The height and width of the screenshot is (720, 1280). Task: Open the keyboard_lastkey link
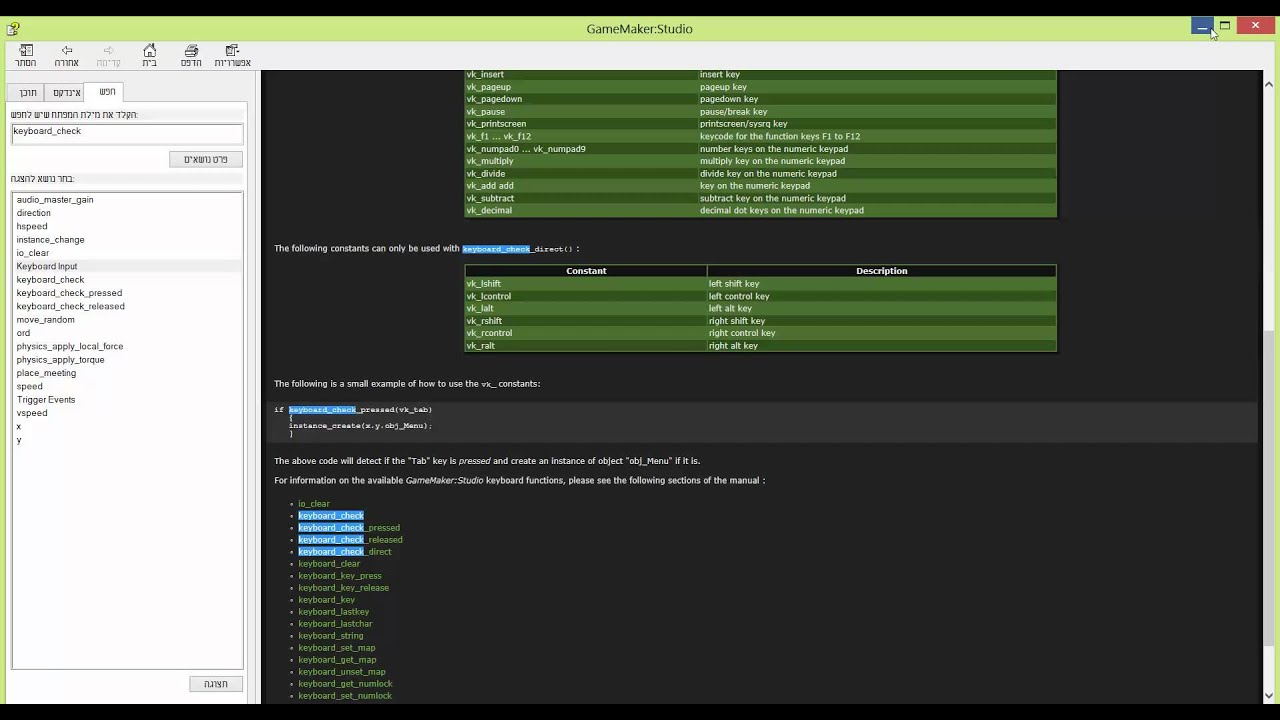[334, 612]
